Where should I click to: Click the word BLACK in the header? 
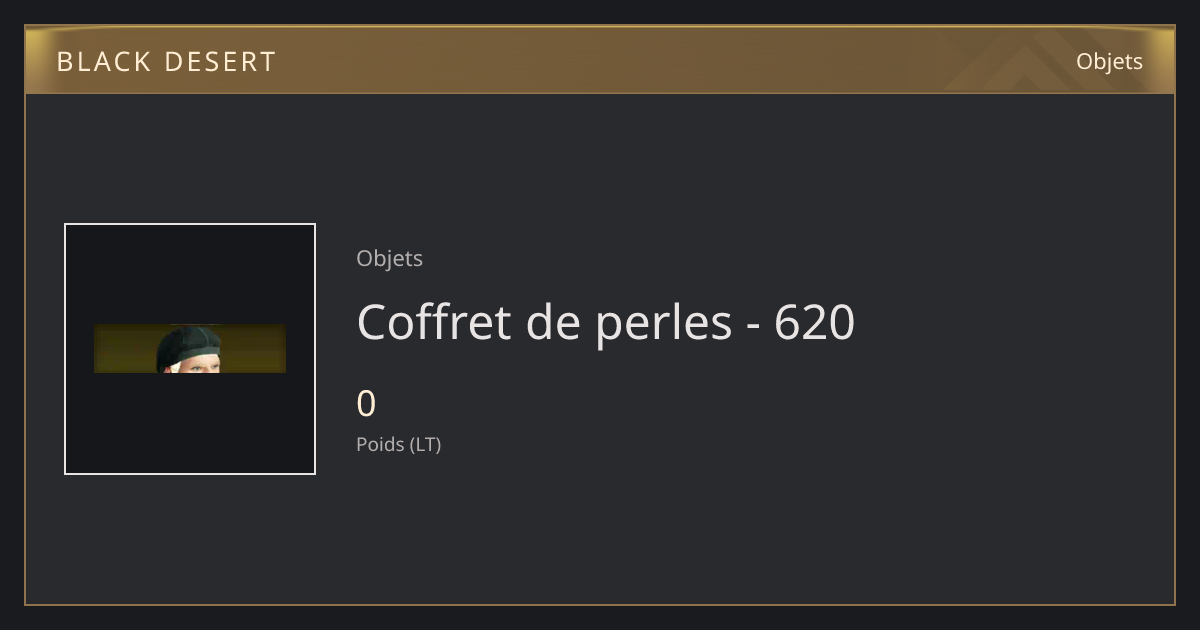point(103,62)
